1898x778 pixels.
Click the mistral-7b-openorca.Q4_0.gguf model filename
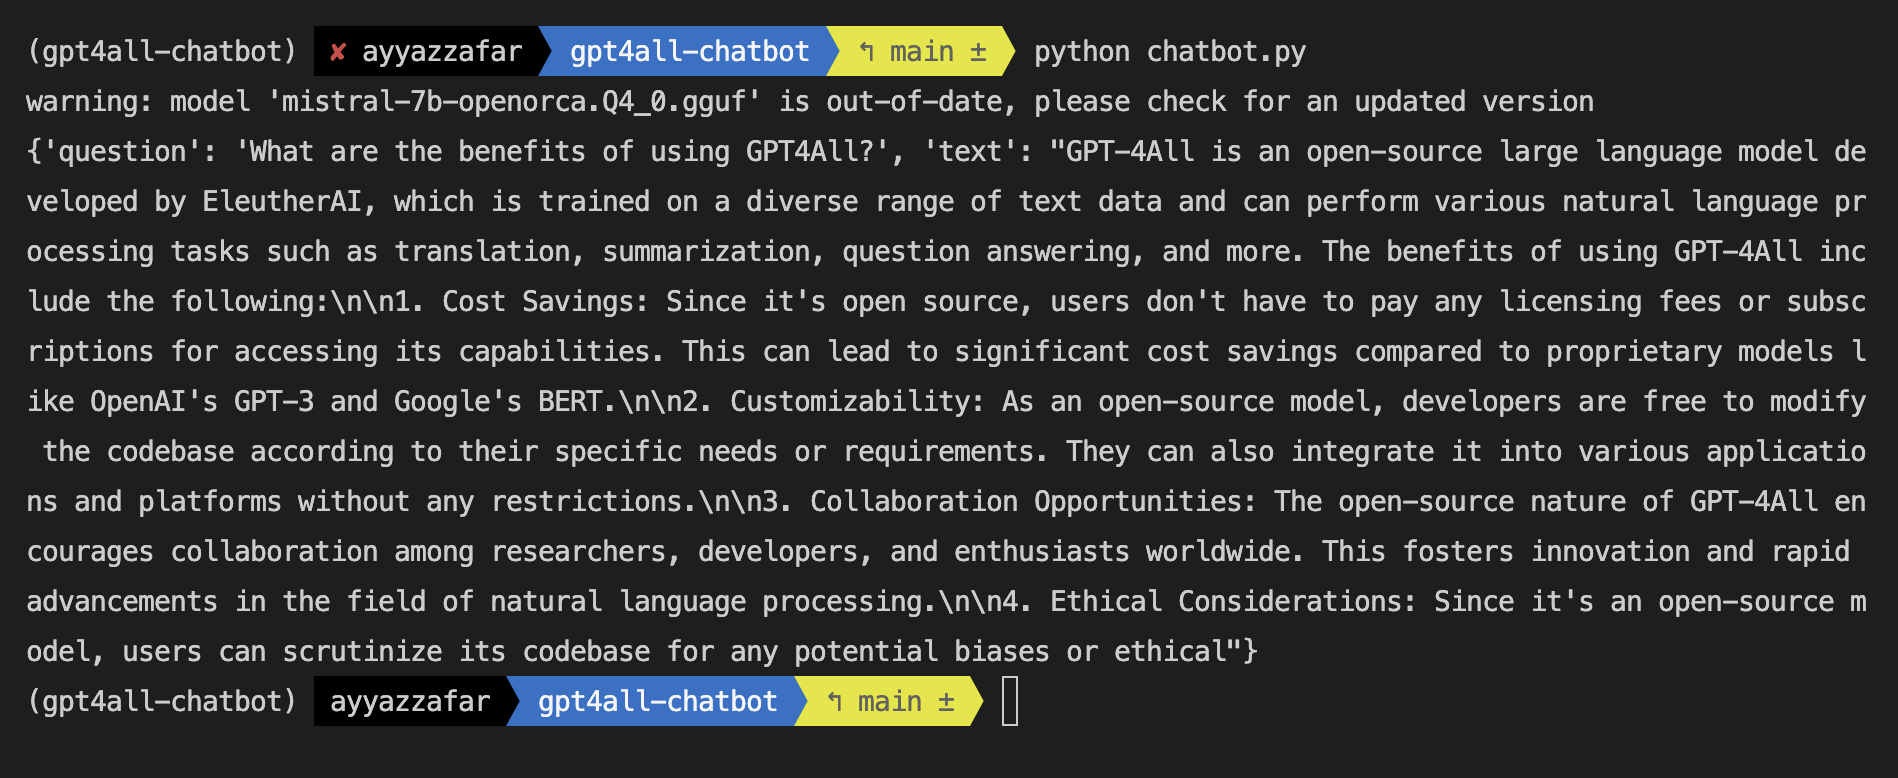click(514, 102)
